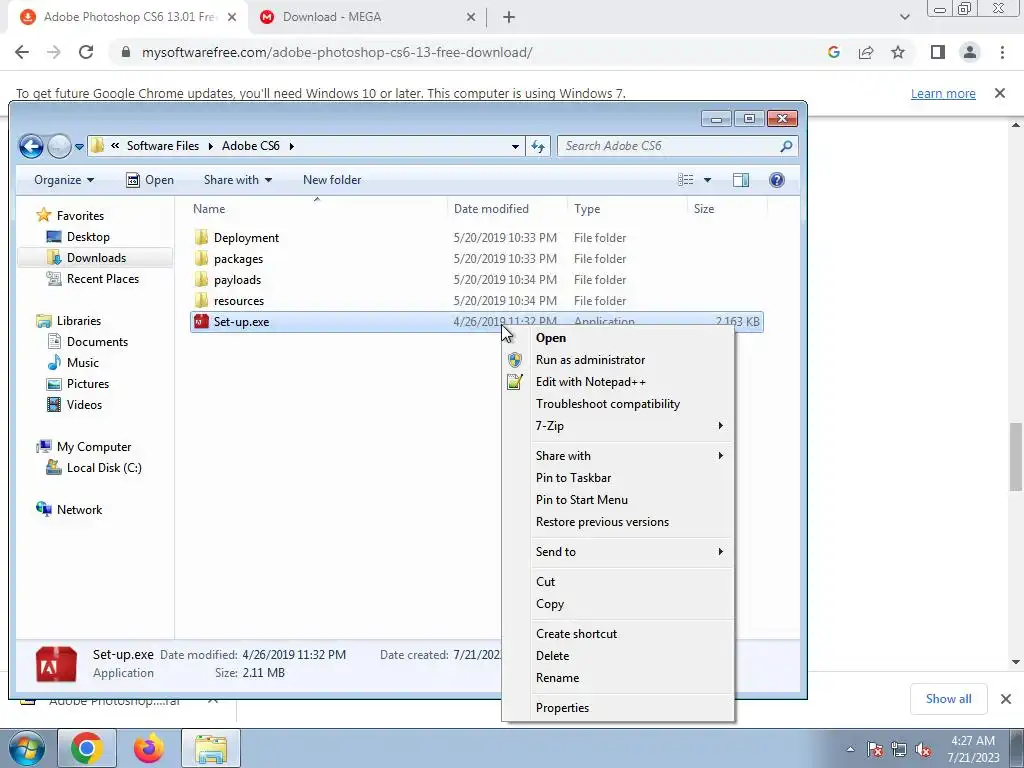1024x768 pixels.
Task: Click the share icon in Chrome address bar
Action: click(866, 52)
